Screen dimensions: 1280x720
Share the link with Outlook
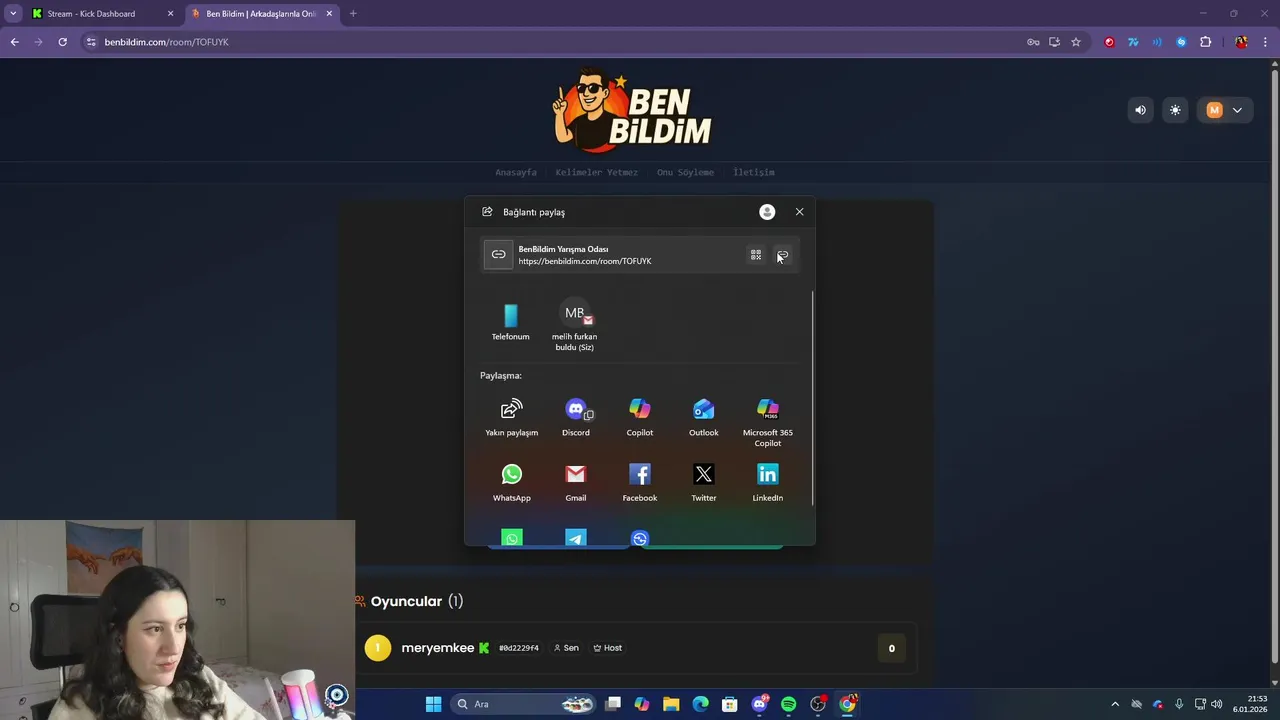[704, 418]
